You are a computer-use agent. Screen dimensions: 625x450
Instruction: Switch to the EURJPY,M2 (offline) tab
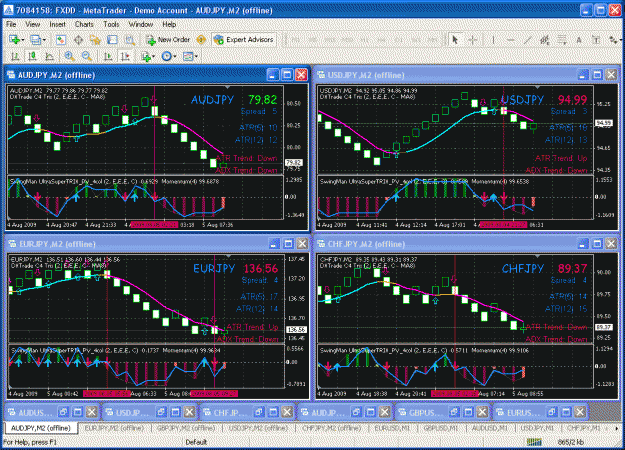(114, 428)
